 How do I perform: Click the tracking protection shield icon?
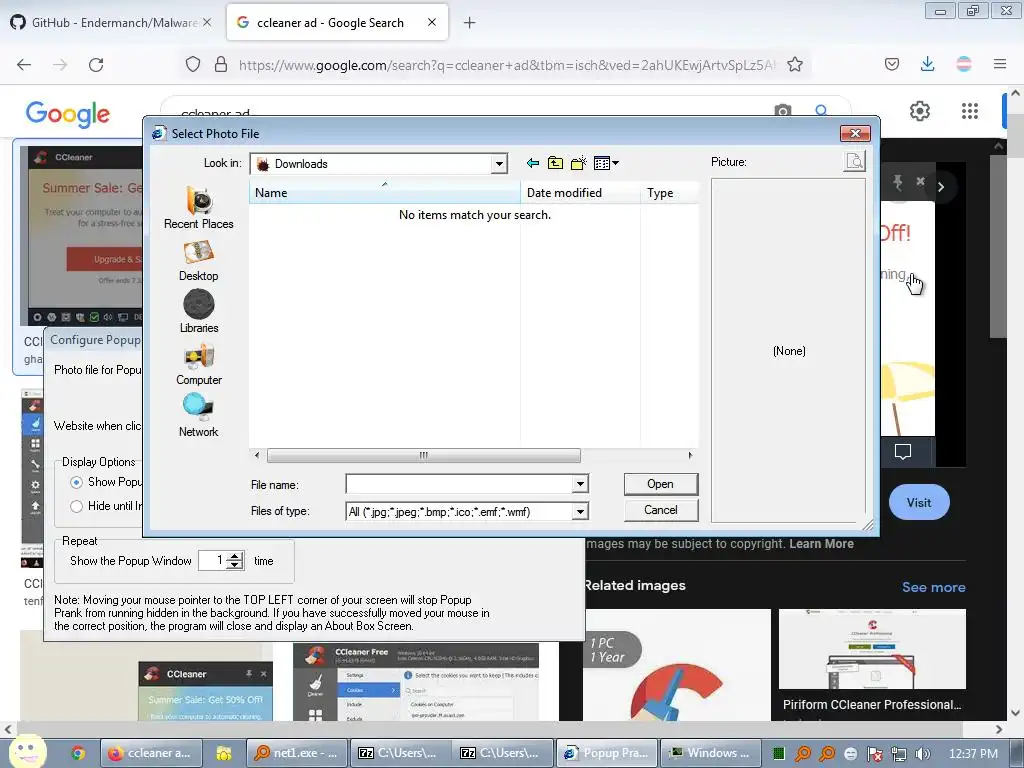[193, 65]
